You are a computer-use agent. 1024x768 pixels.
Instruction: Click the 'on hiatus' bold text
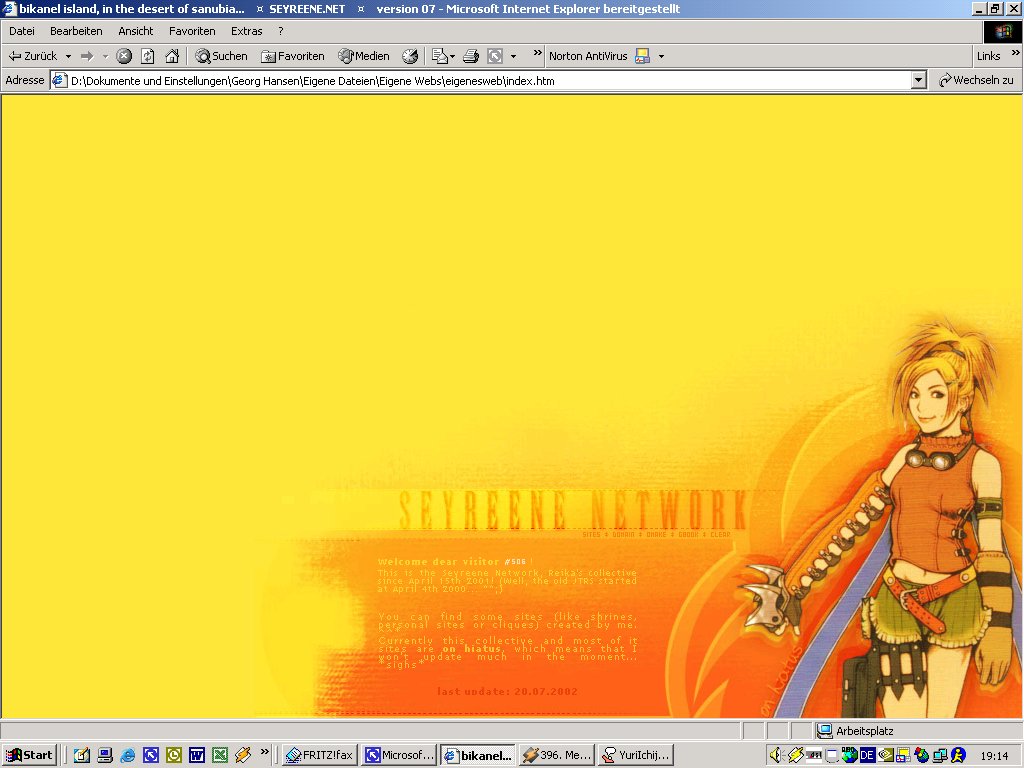click(x=471, y=648)
